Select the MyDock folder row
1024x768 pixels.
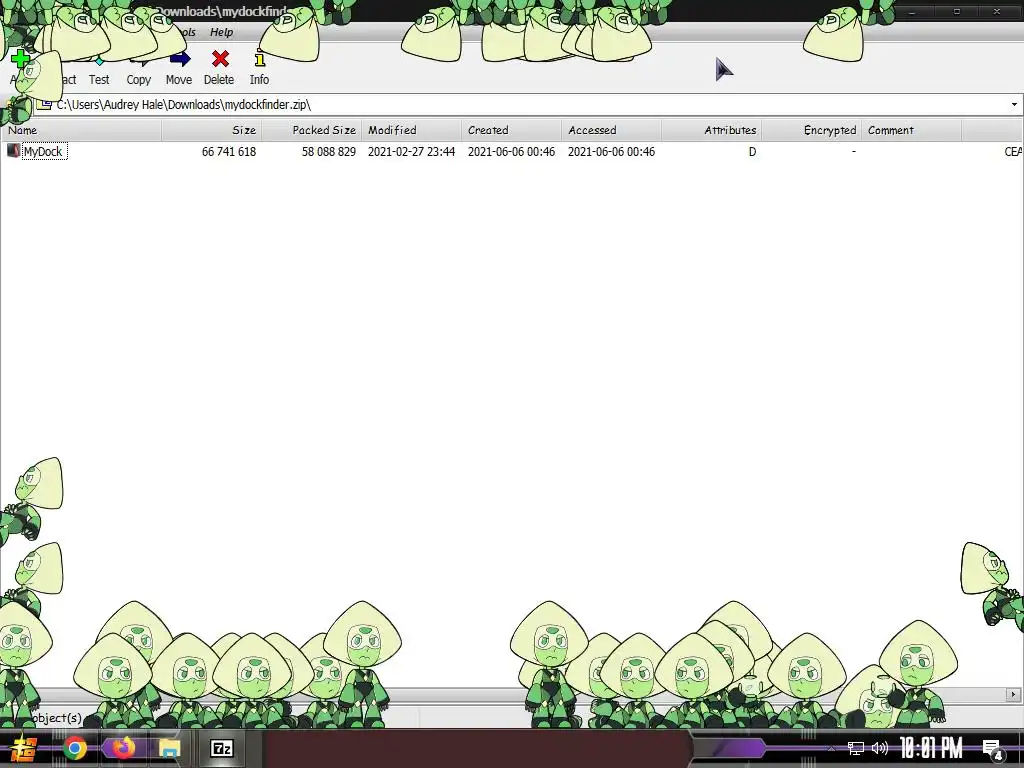512,152
